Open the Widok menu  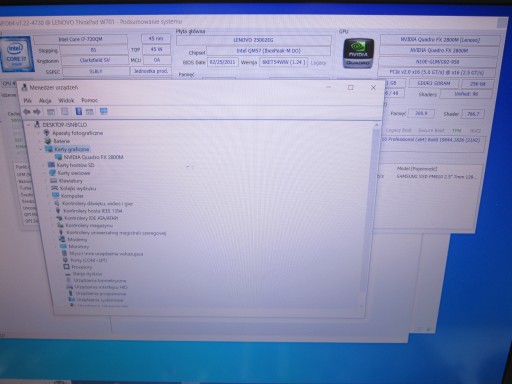tap(66, 100)
